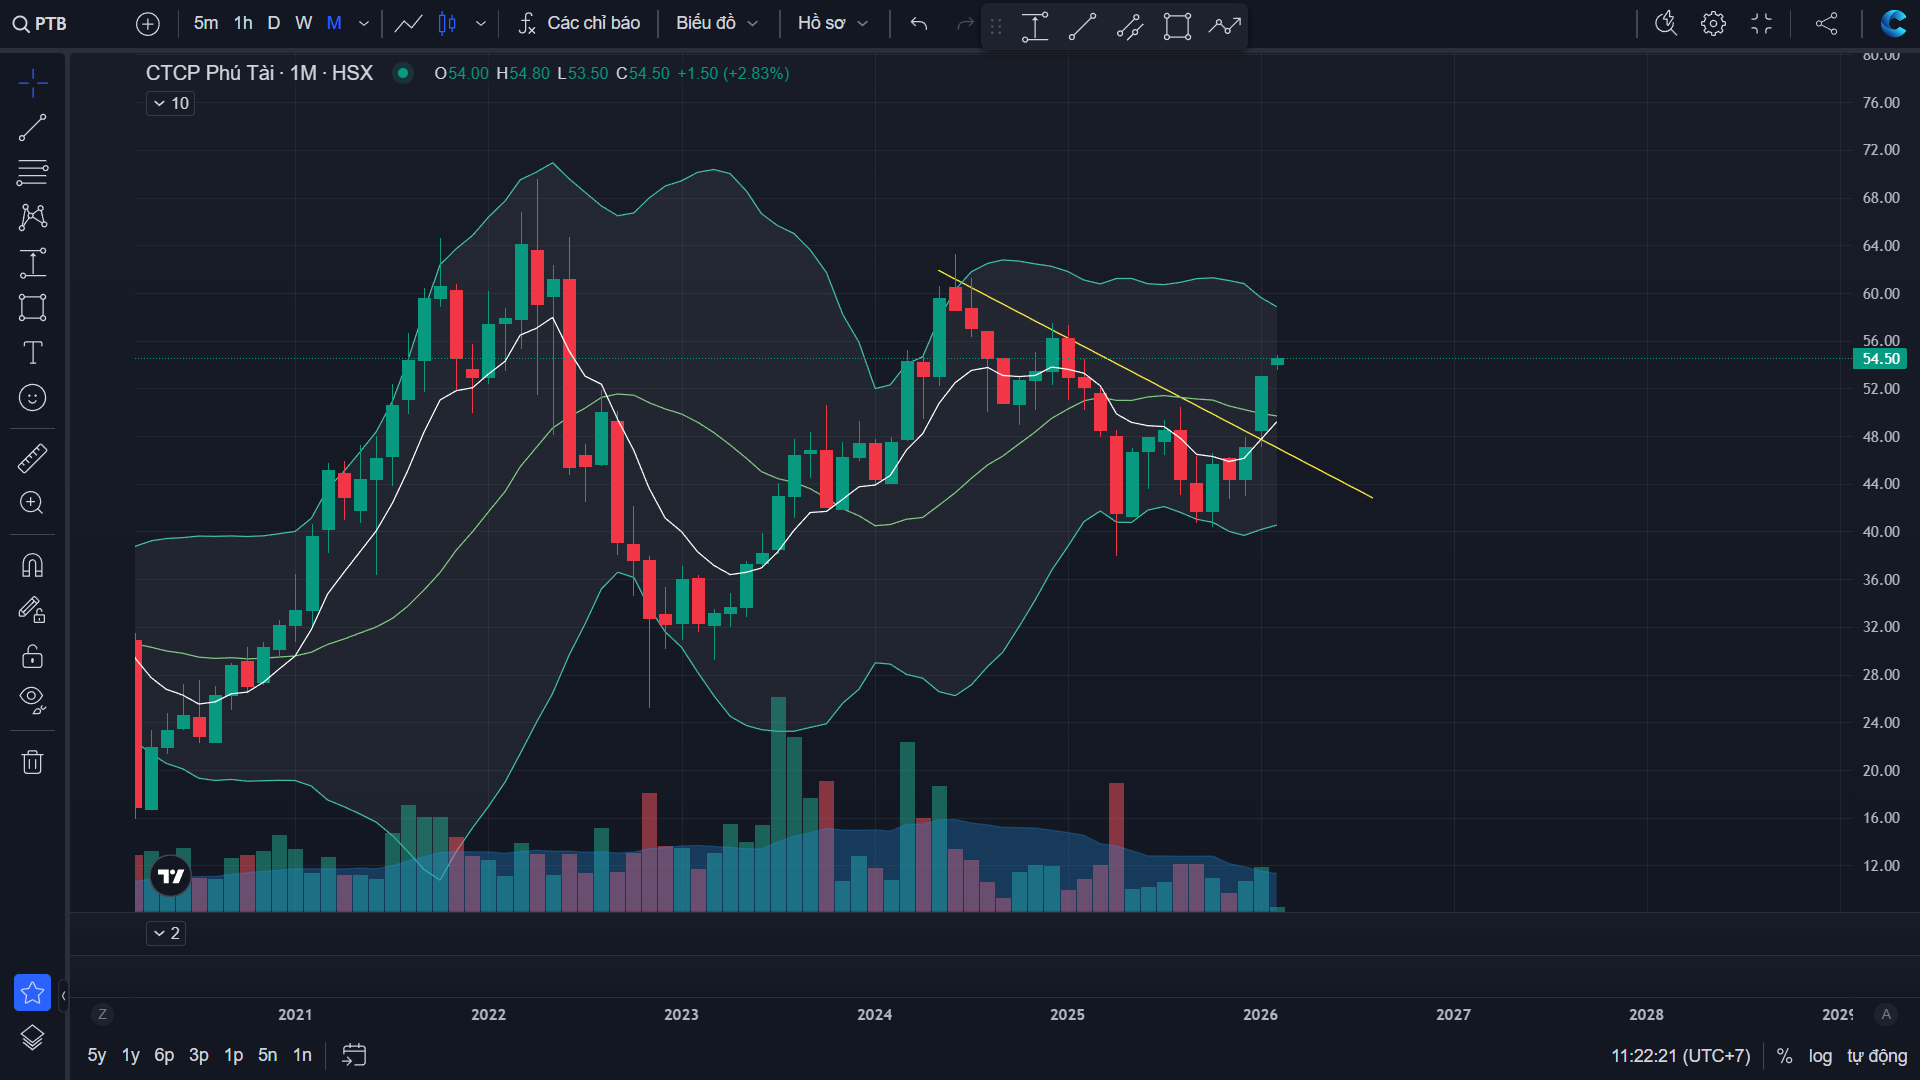Click the 54.50 current price label
Screen dimensions: 1920x1080
tap(1880, 359)
